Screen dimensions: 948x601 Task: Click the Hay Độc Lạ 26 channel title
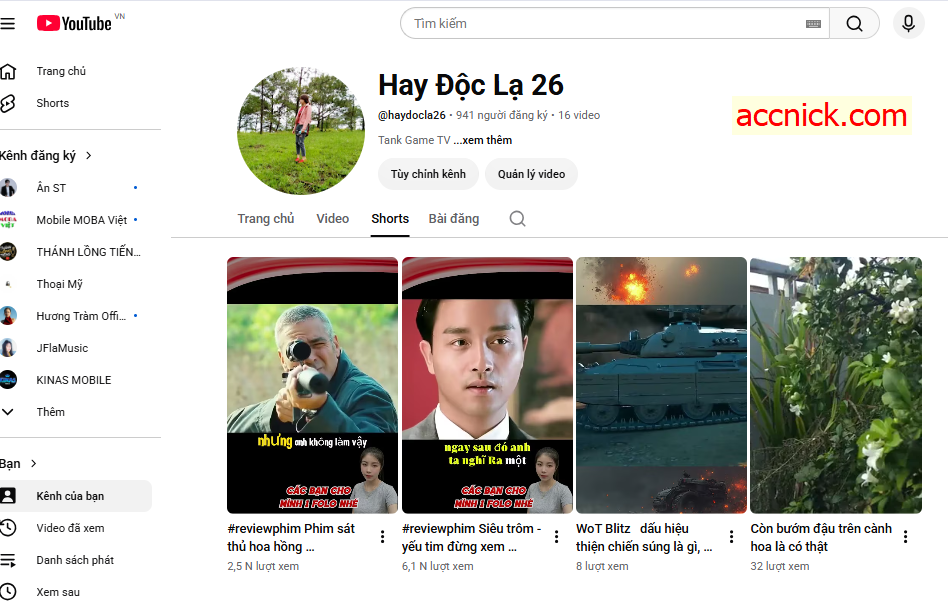(471, 85)
